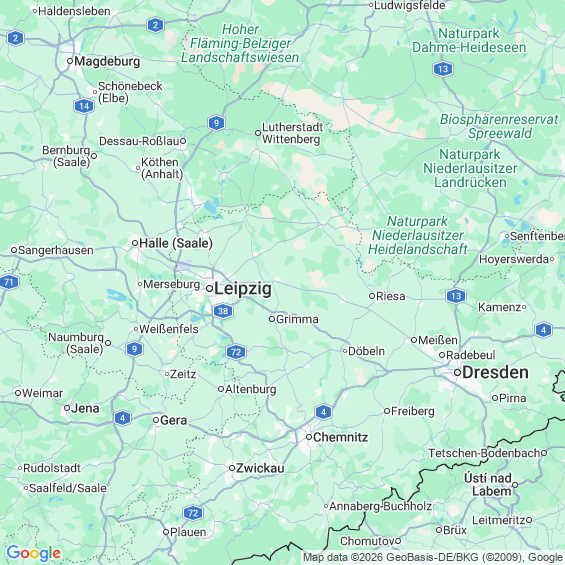Click the A13 highway shield near Kamenz
This screenshot has width=565, height=565.
click(456, 296)
